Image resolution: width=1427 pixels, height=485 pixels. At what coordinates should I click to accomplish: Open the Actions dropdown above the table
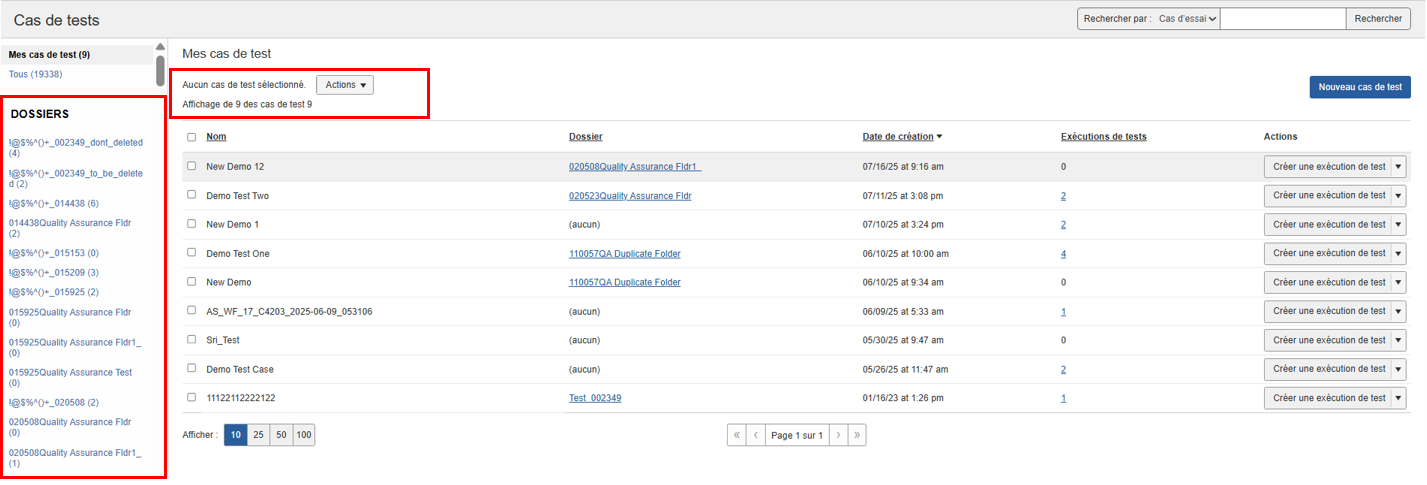[x=345, y=85]
